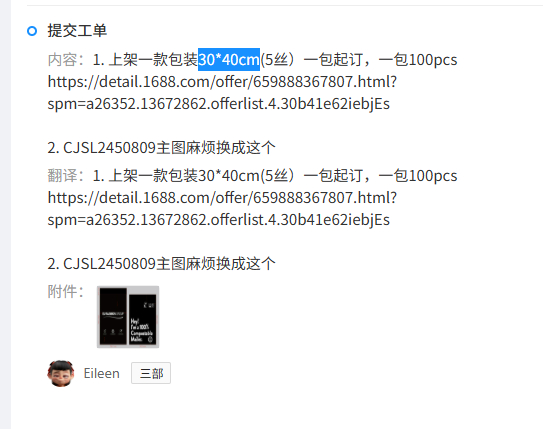Click 上架一款包装 text in translation line
The width and height of the screenshot is (543, 429).
[153, 176]
